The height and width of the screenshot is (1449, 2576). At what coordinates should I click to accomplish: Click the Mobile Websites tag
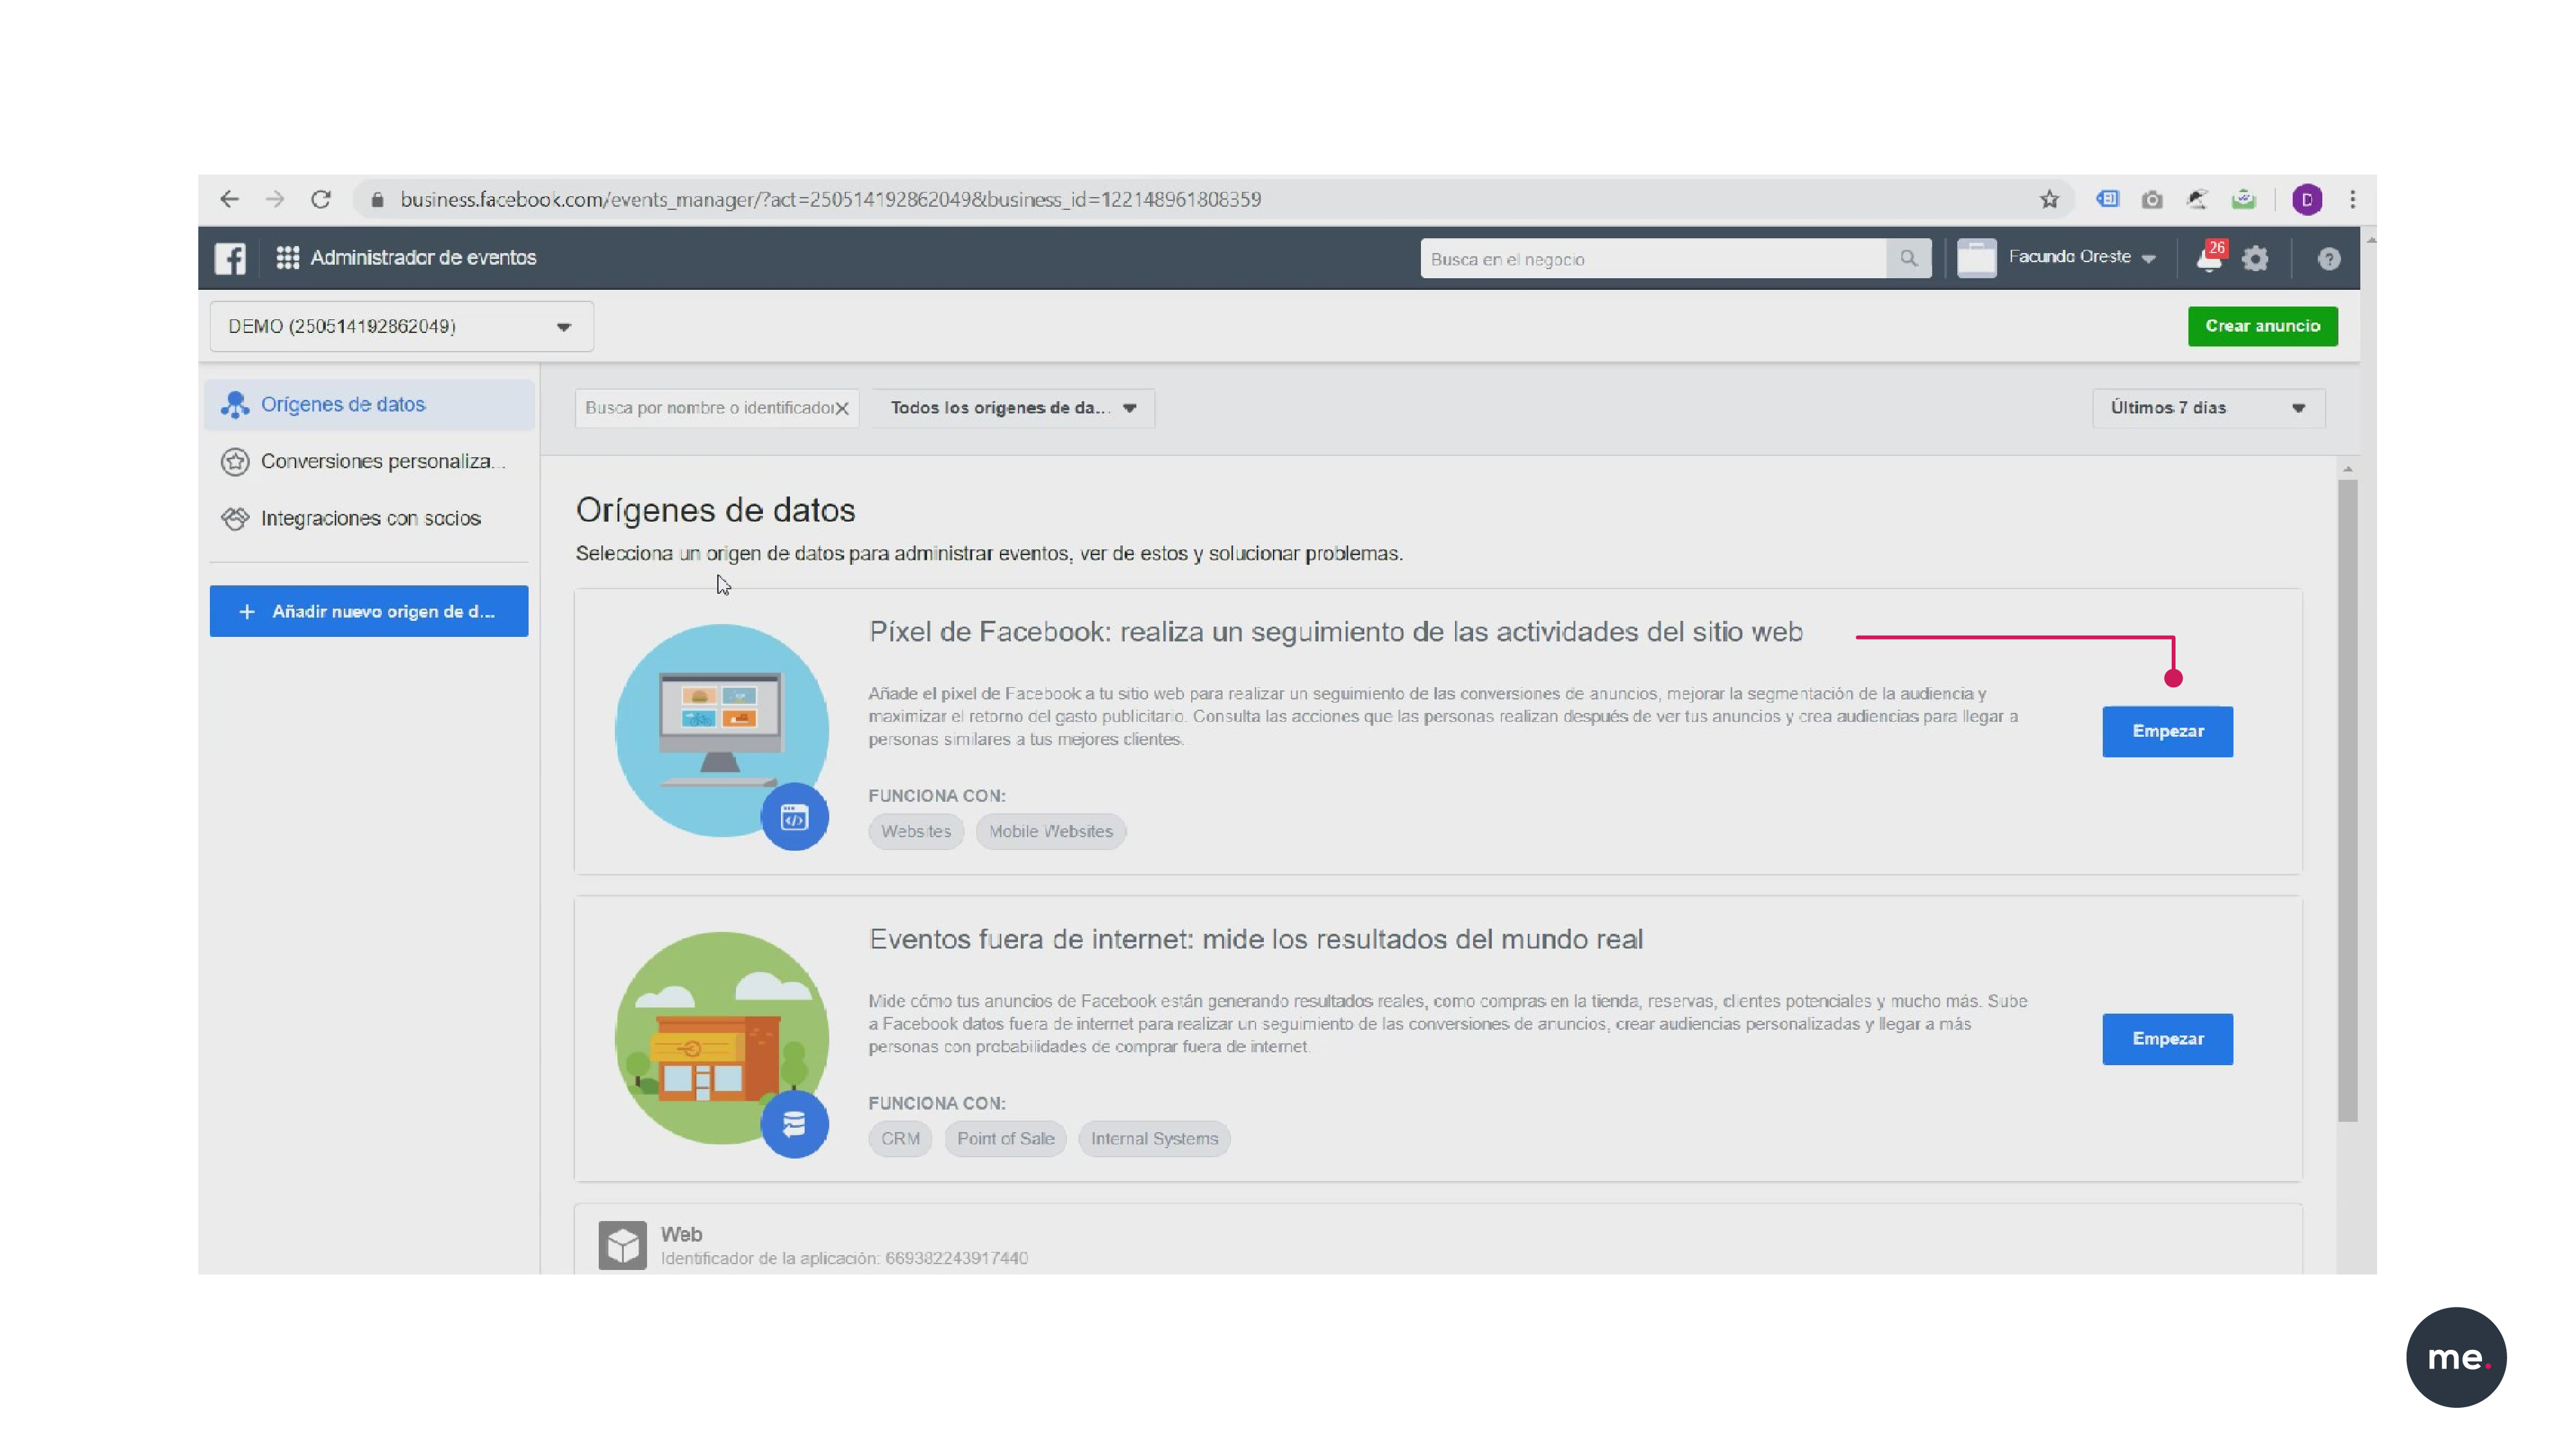coord(1051,831)
